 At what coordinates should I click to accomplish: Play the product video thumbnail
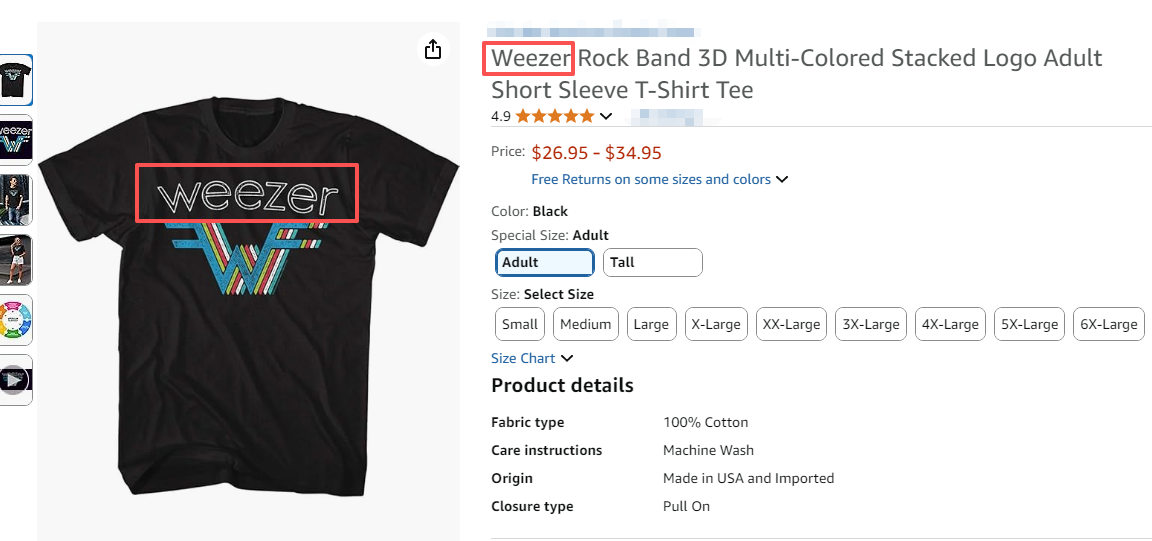(16, 380)
